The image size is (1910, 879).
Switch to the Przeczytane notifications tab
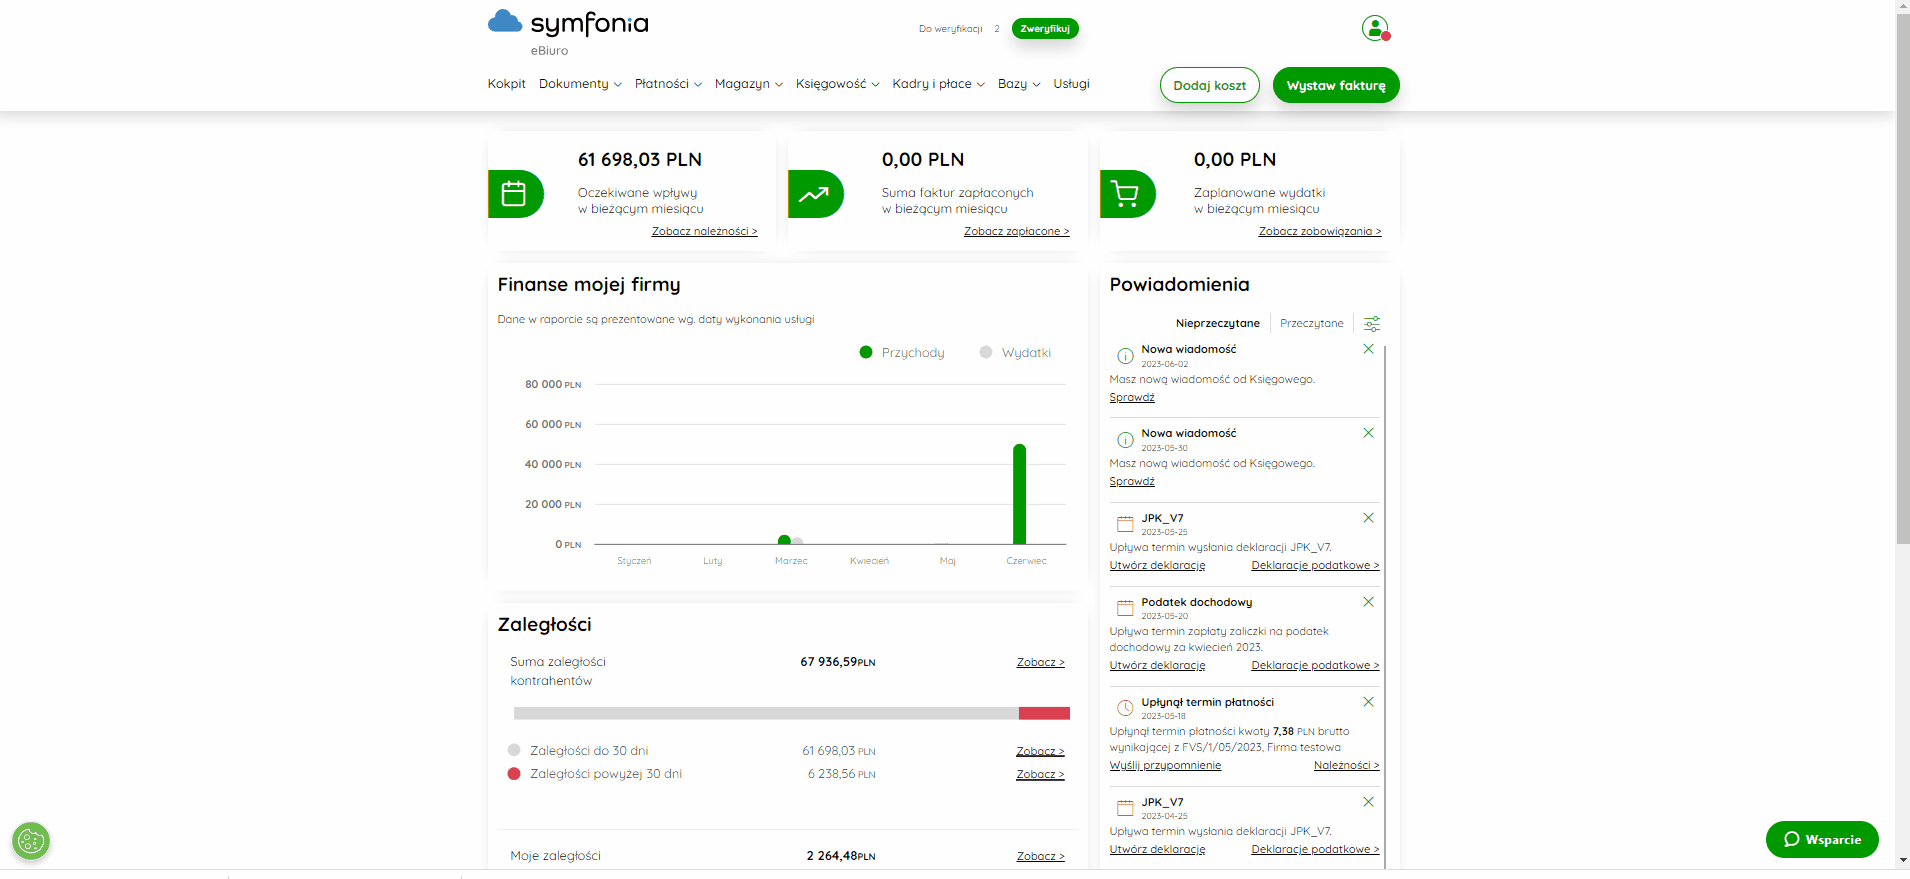tap(1312, 323)
